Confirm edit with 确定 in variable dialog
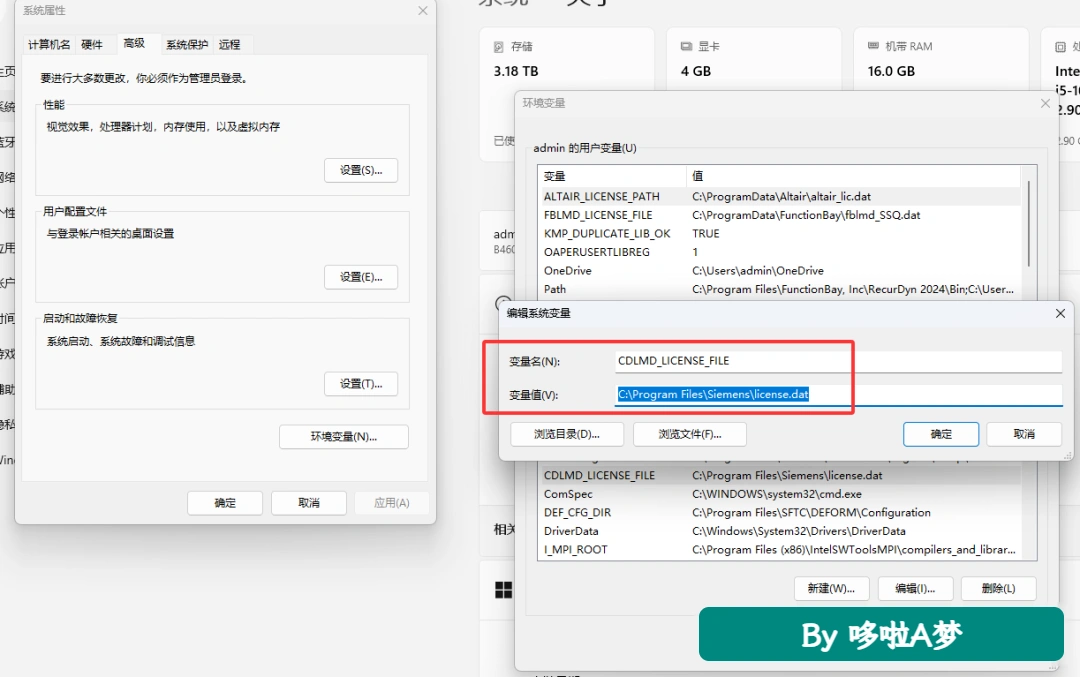The image size is (1080, 677). coord(941,434)
